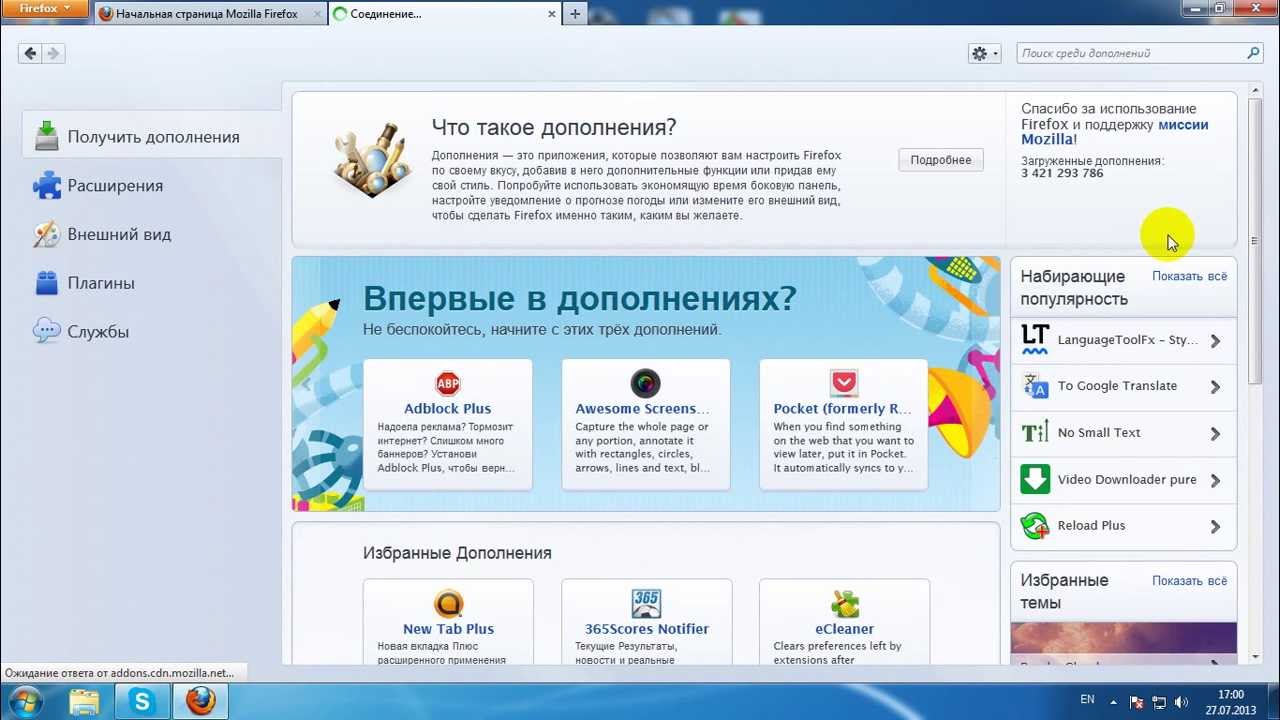
Task: Go forward with the right arrow button
Action: (x=53, y=53)
